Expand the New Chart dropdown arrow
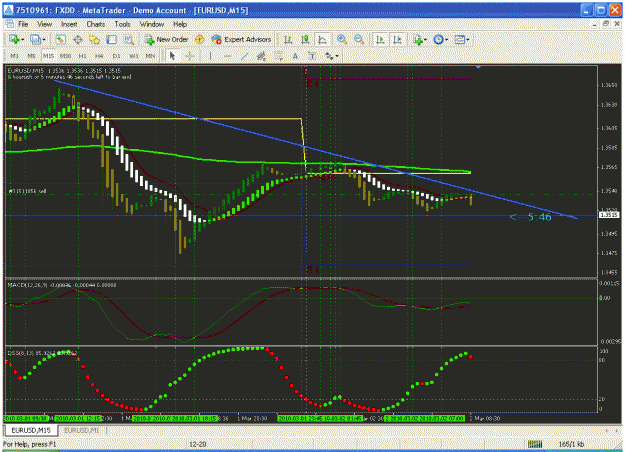Viewport: 625px width, 452px height. (22, 39)
